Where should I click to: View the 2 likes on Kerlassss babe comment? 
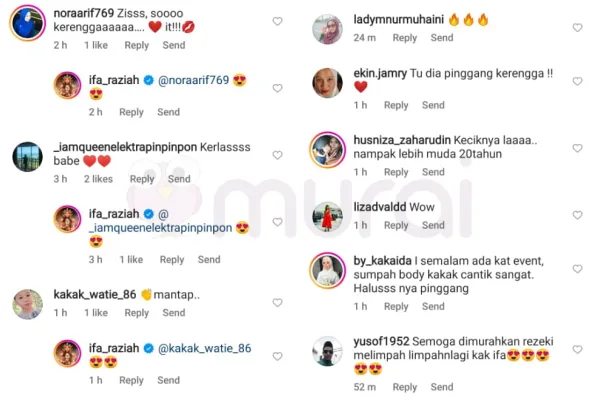(98, 179)
